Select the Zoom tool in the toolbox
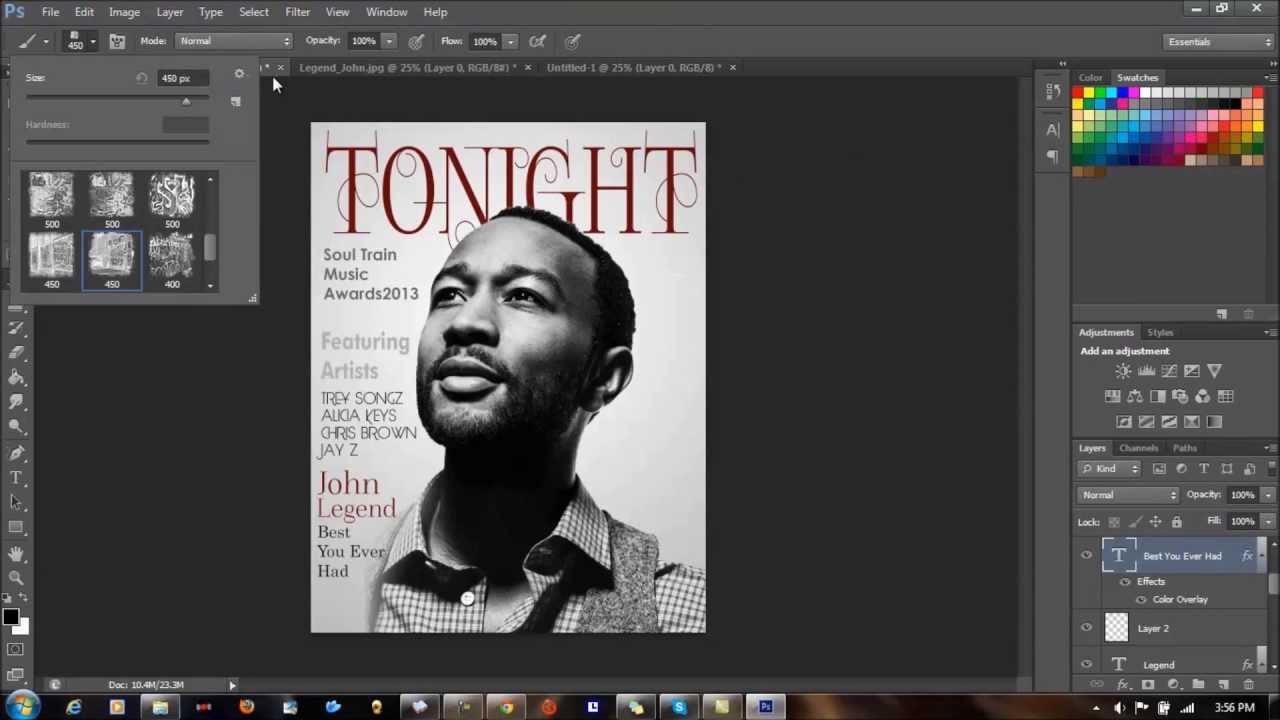 pos(16,578)
